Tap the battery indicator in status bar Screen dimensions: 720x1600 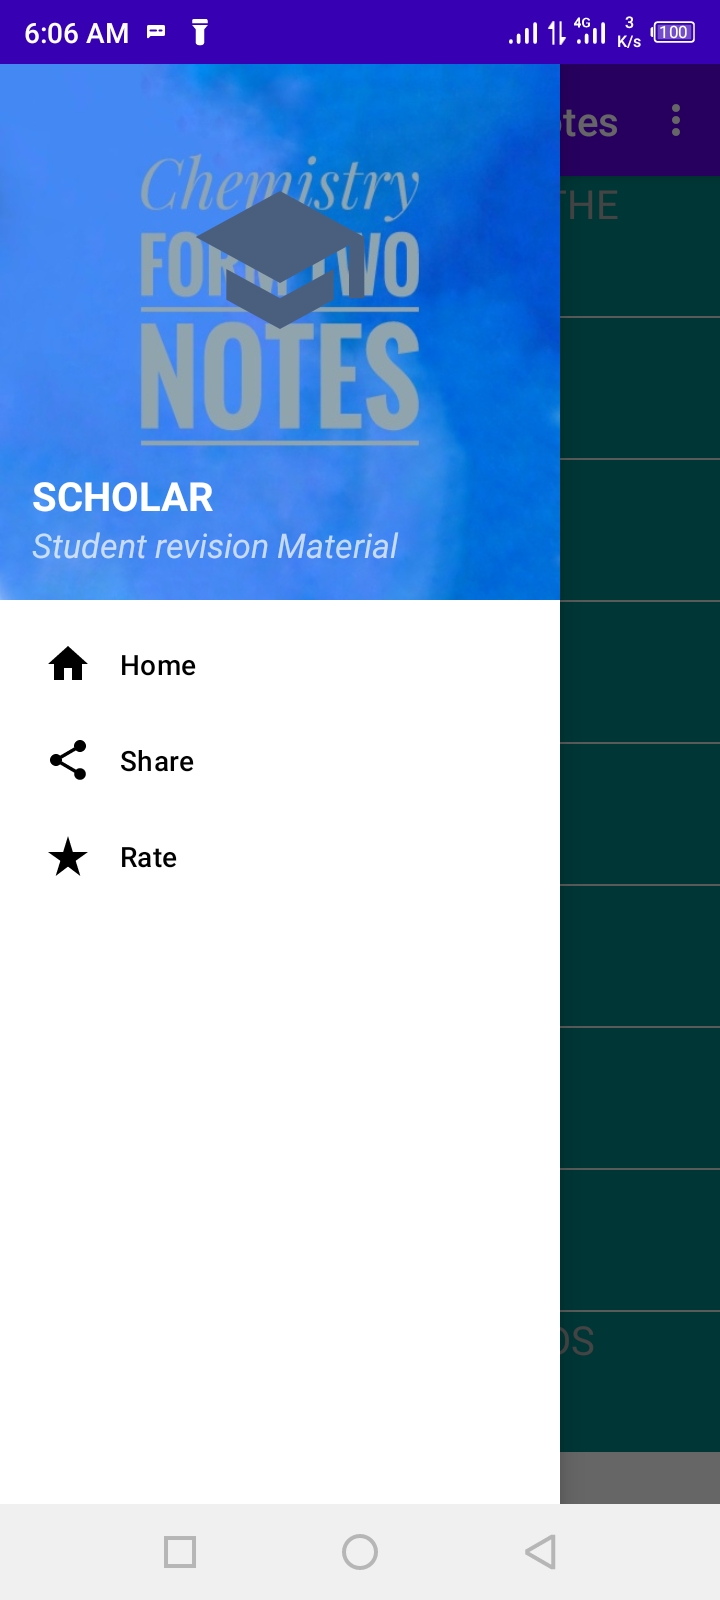tap(673, 32)
